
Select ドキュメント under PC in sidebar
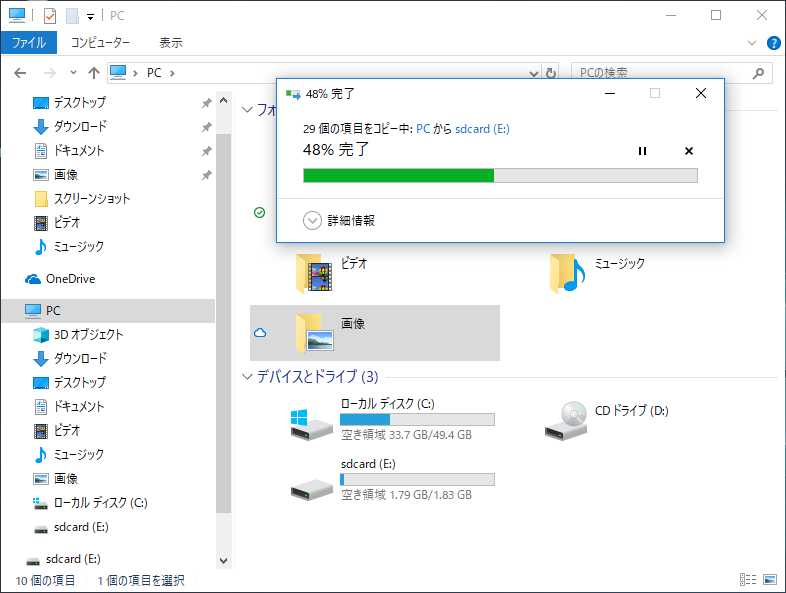[x=79, y=407]
